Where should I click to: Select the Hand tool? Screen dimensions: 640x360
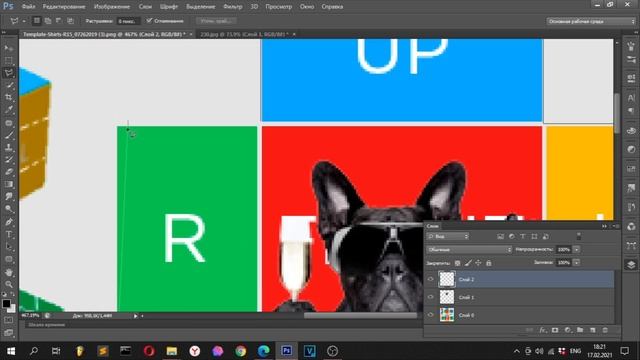coord(9,272)
